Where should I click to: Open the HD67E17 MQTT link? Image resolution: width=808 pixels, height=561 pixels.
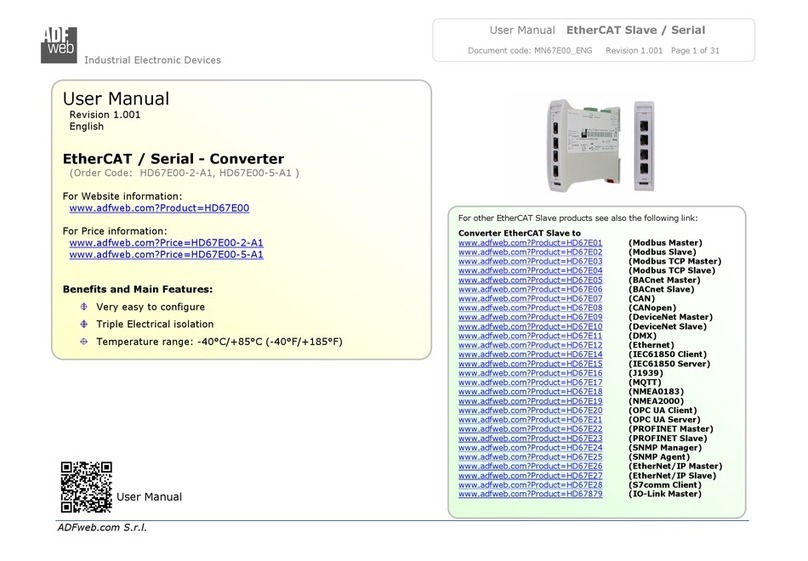point(530,382)
